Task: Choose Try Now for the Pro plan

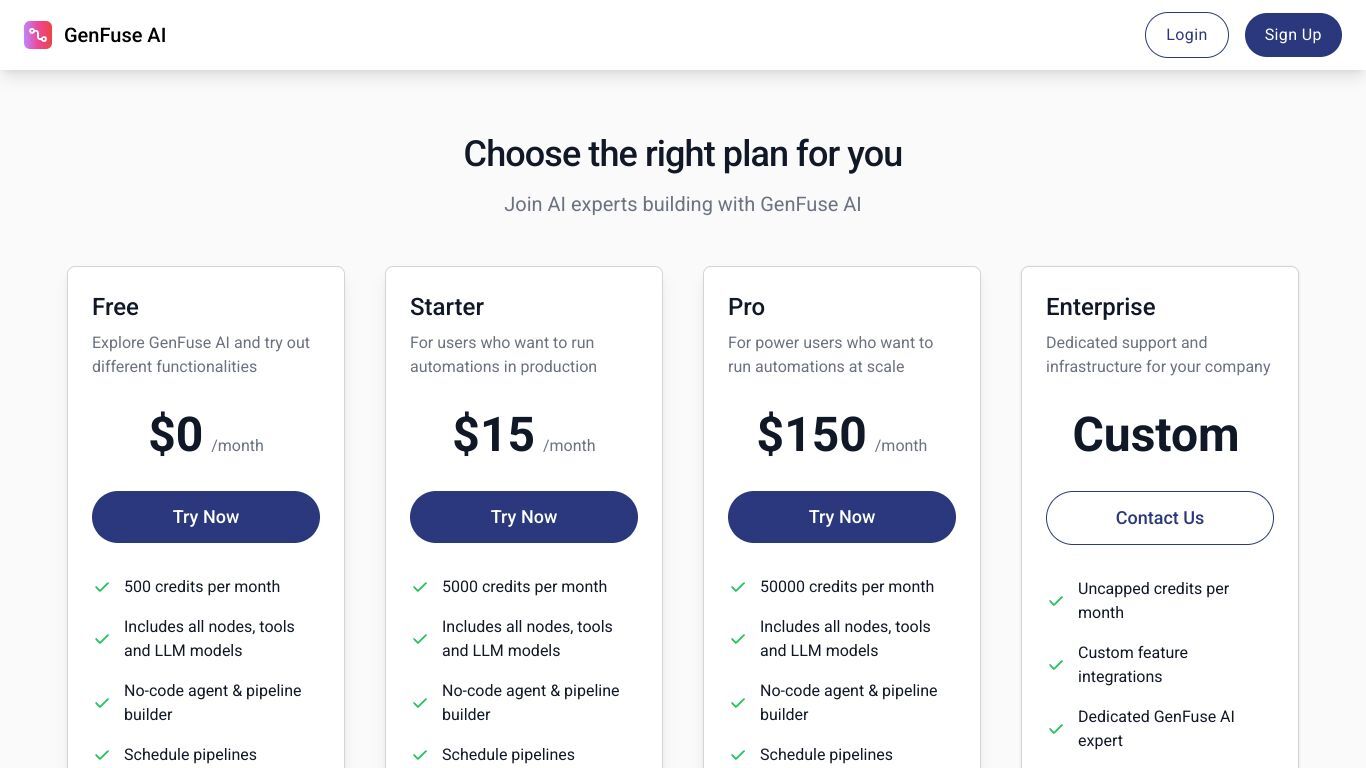Action: pyautogui.click(x=842, y=517)
